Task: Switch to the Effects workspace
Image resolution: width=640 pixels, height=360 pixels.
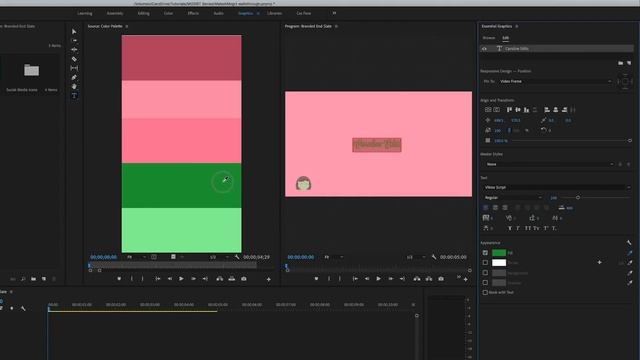Action: point(193,13)
